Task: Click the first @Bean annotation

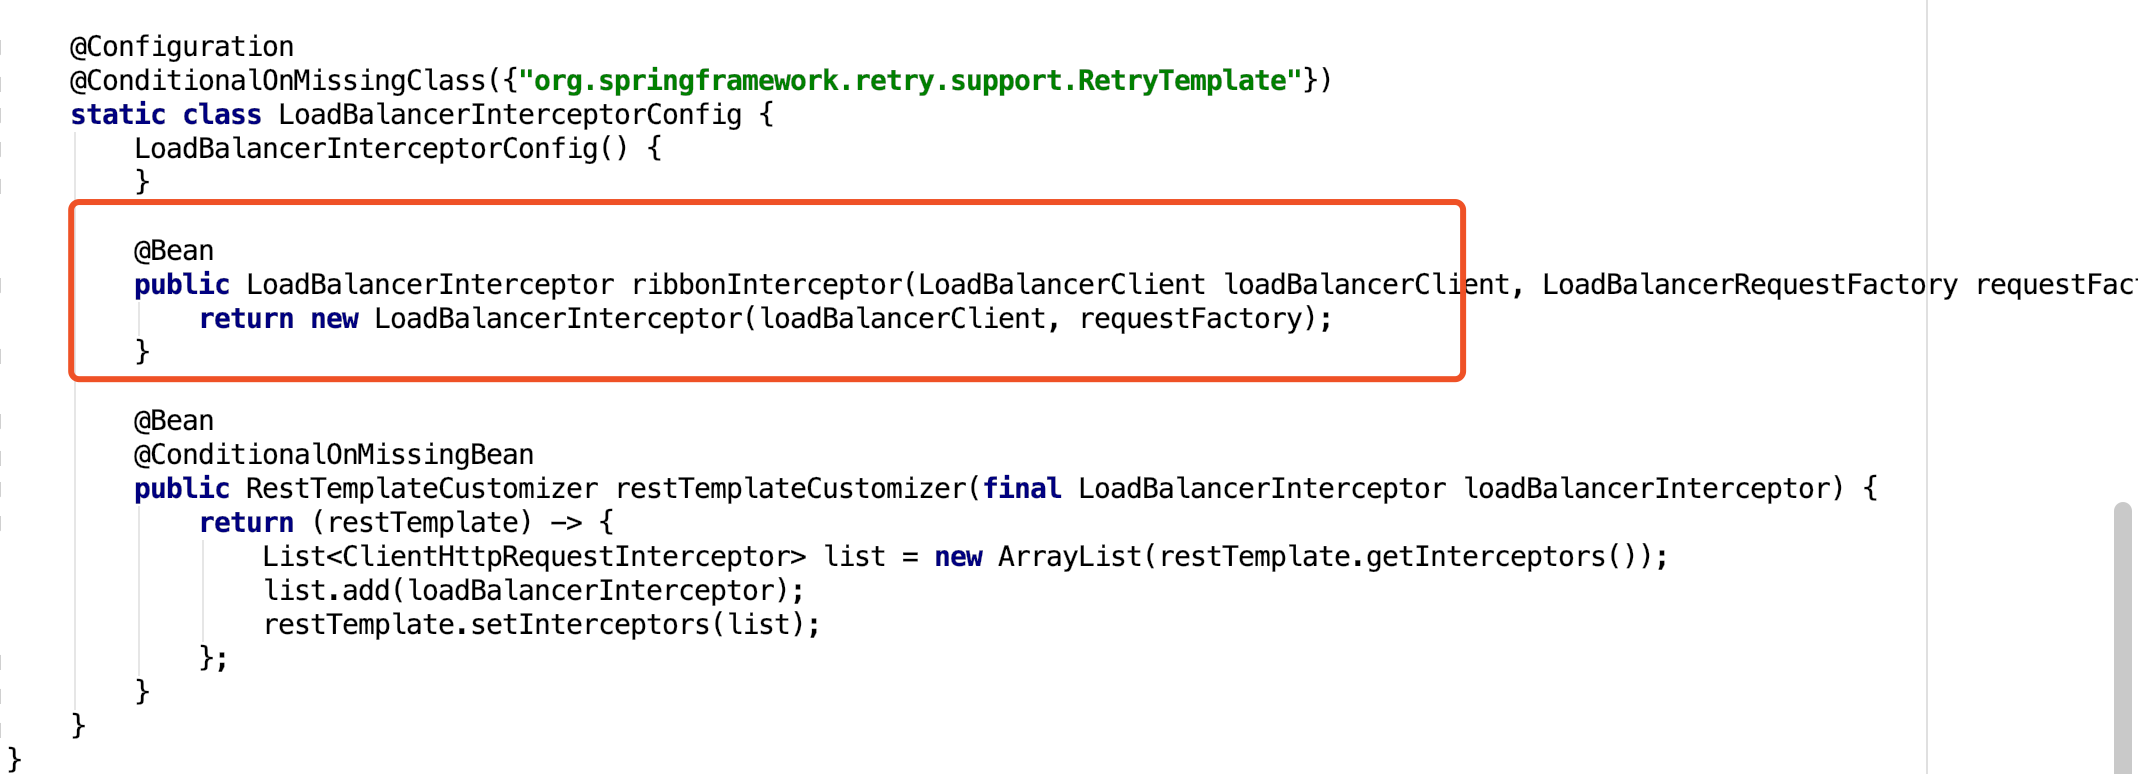Action: click(174, 251)
